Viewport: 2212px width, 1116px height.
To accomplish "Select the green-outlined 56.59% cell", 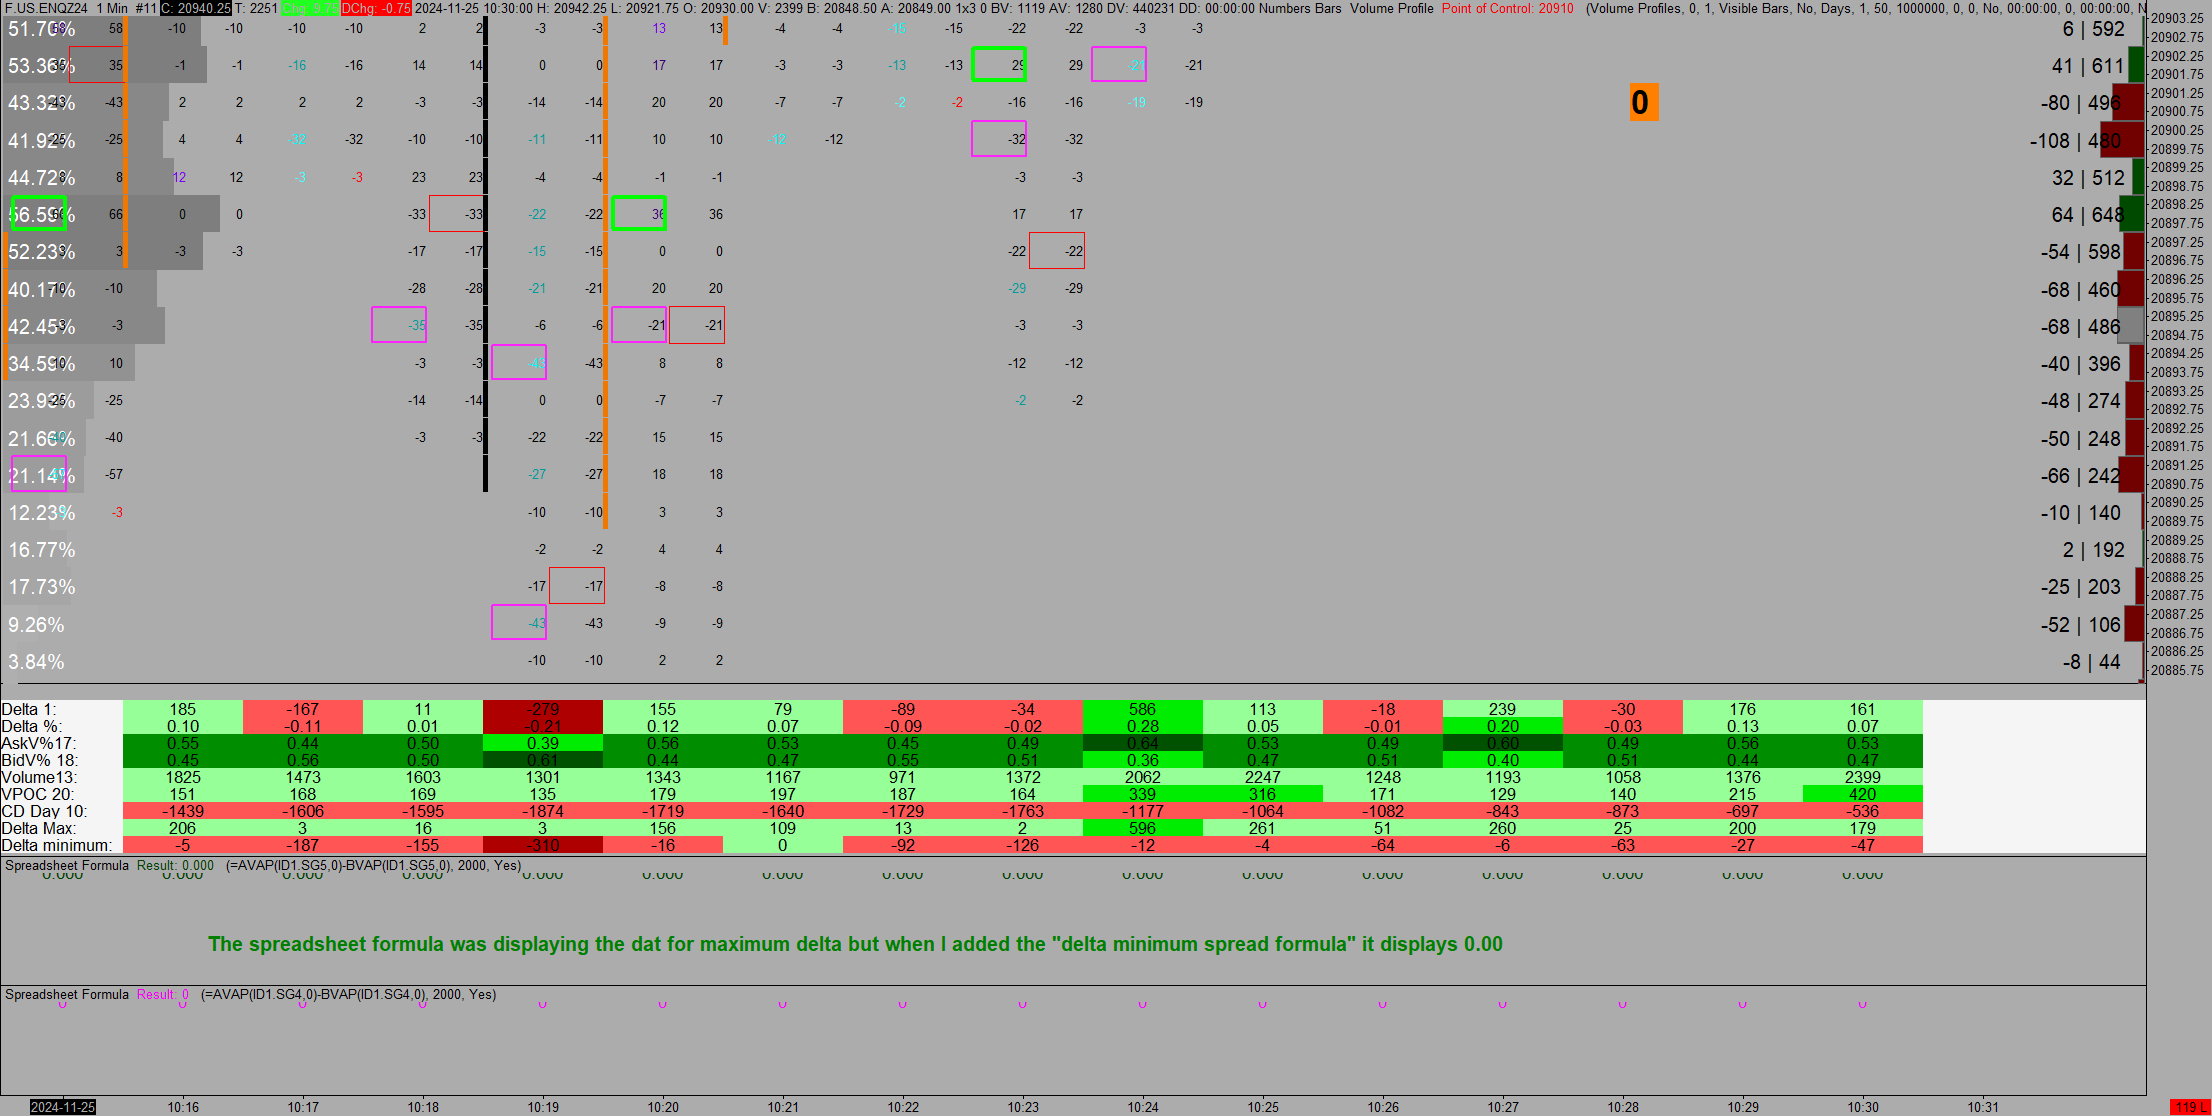I will coord(39,214).
